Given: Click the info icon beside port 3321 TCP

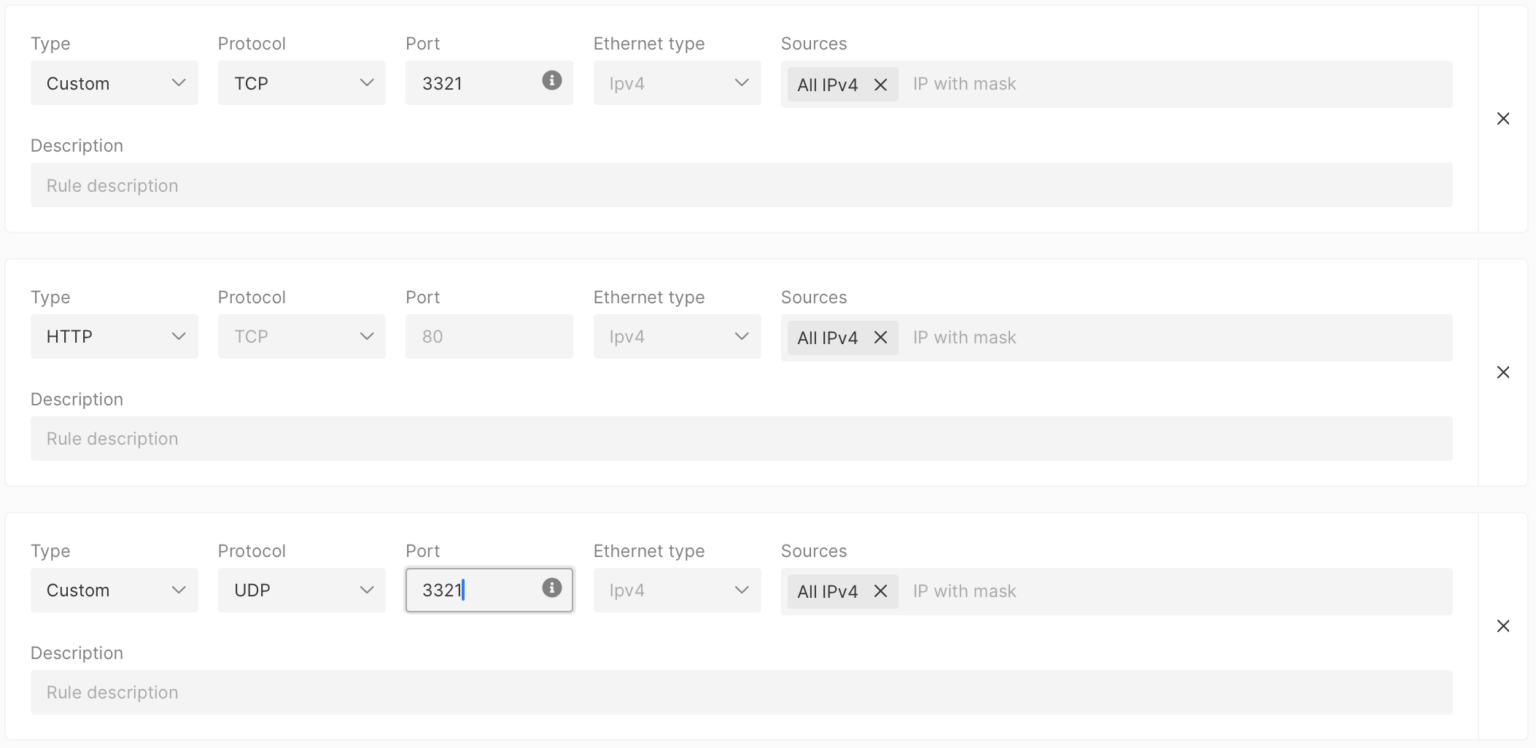Looking at the screenshot, I should click(551, 81).
